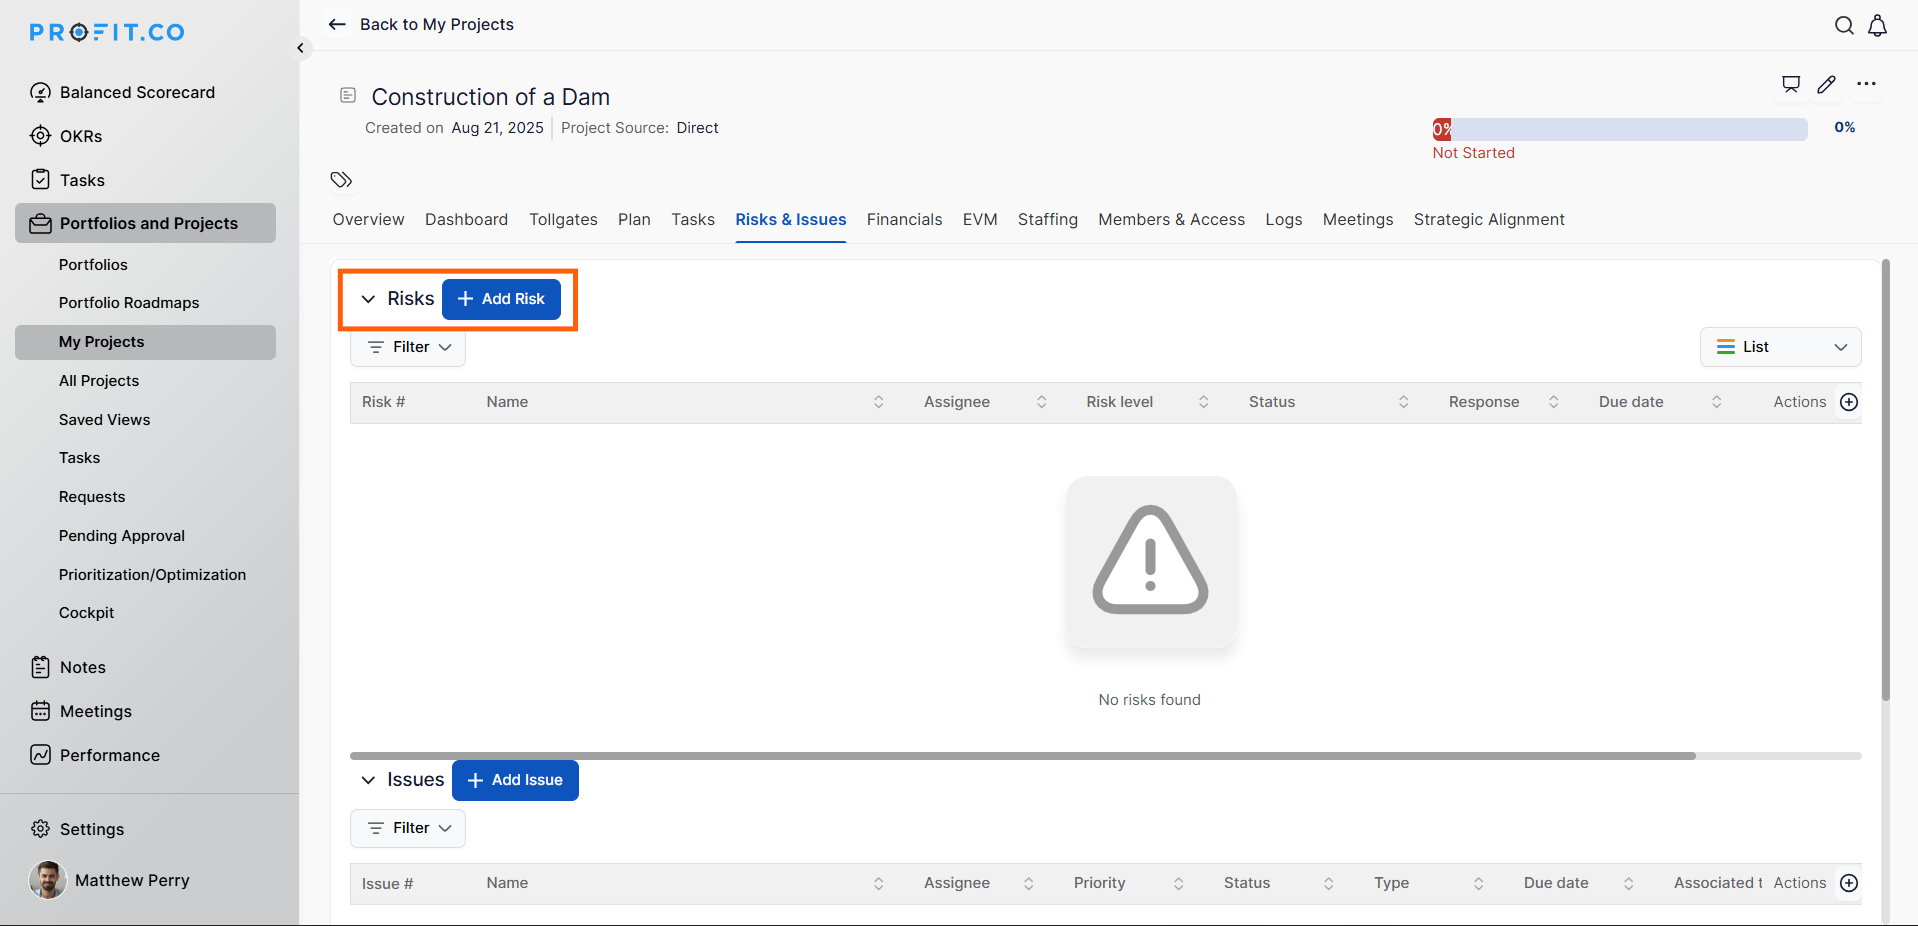Click the notifications bell icon
Image resolution: width=1918 pixels, height=926 pixels.
click(1878, 26)
